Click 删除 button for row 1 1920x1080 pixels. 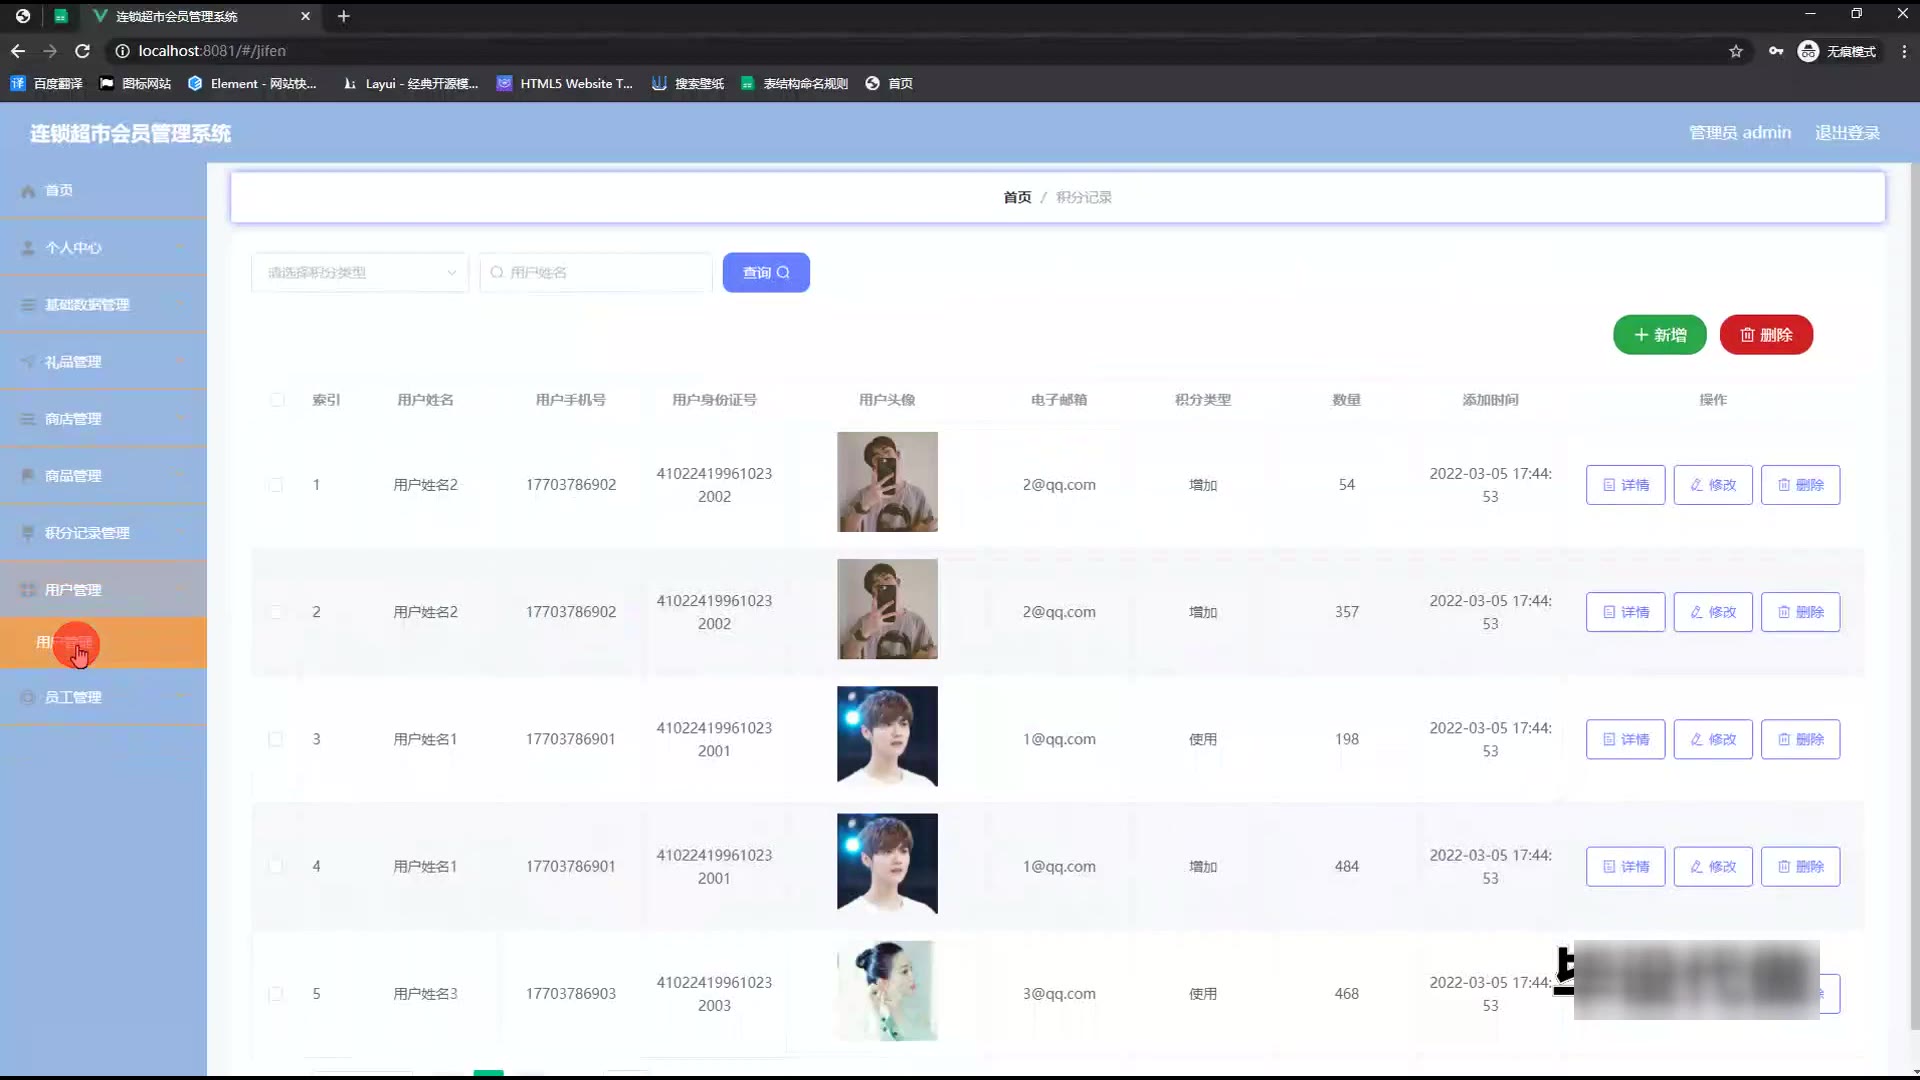coord(1800,485)
